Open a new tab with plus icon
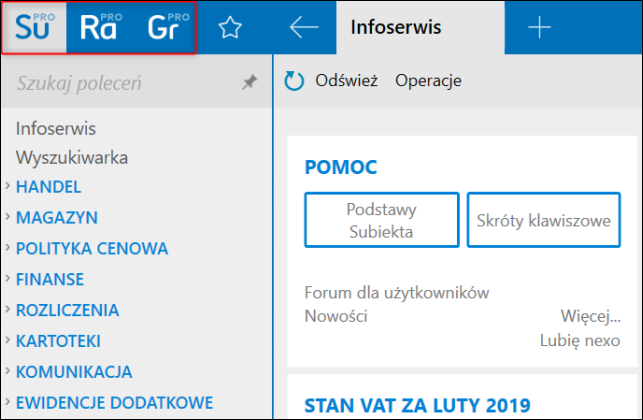 539,28
